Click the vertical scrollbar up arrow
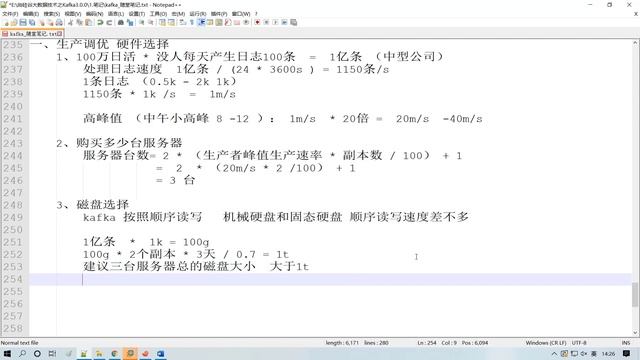This screenshot has height=360, width=640. [636, 42]
